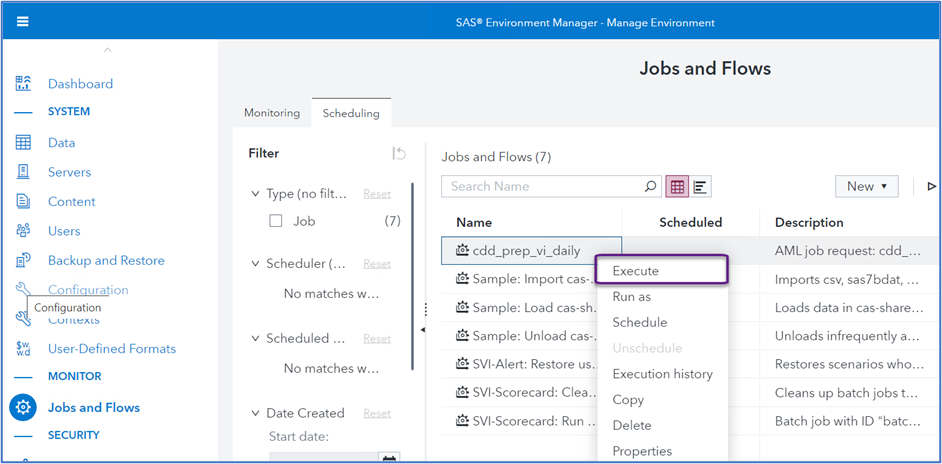Open the New dropdown button
The height and width of the screenshot is (464, 942).
866,186
